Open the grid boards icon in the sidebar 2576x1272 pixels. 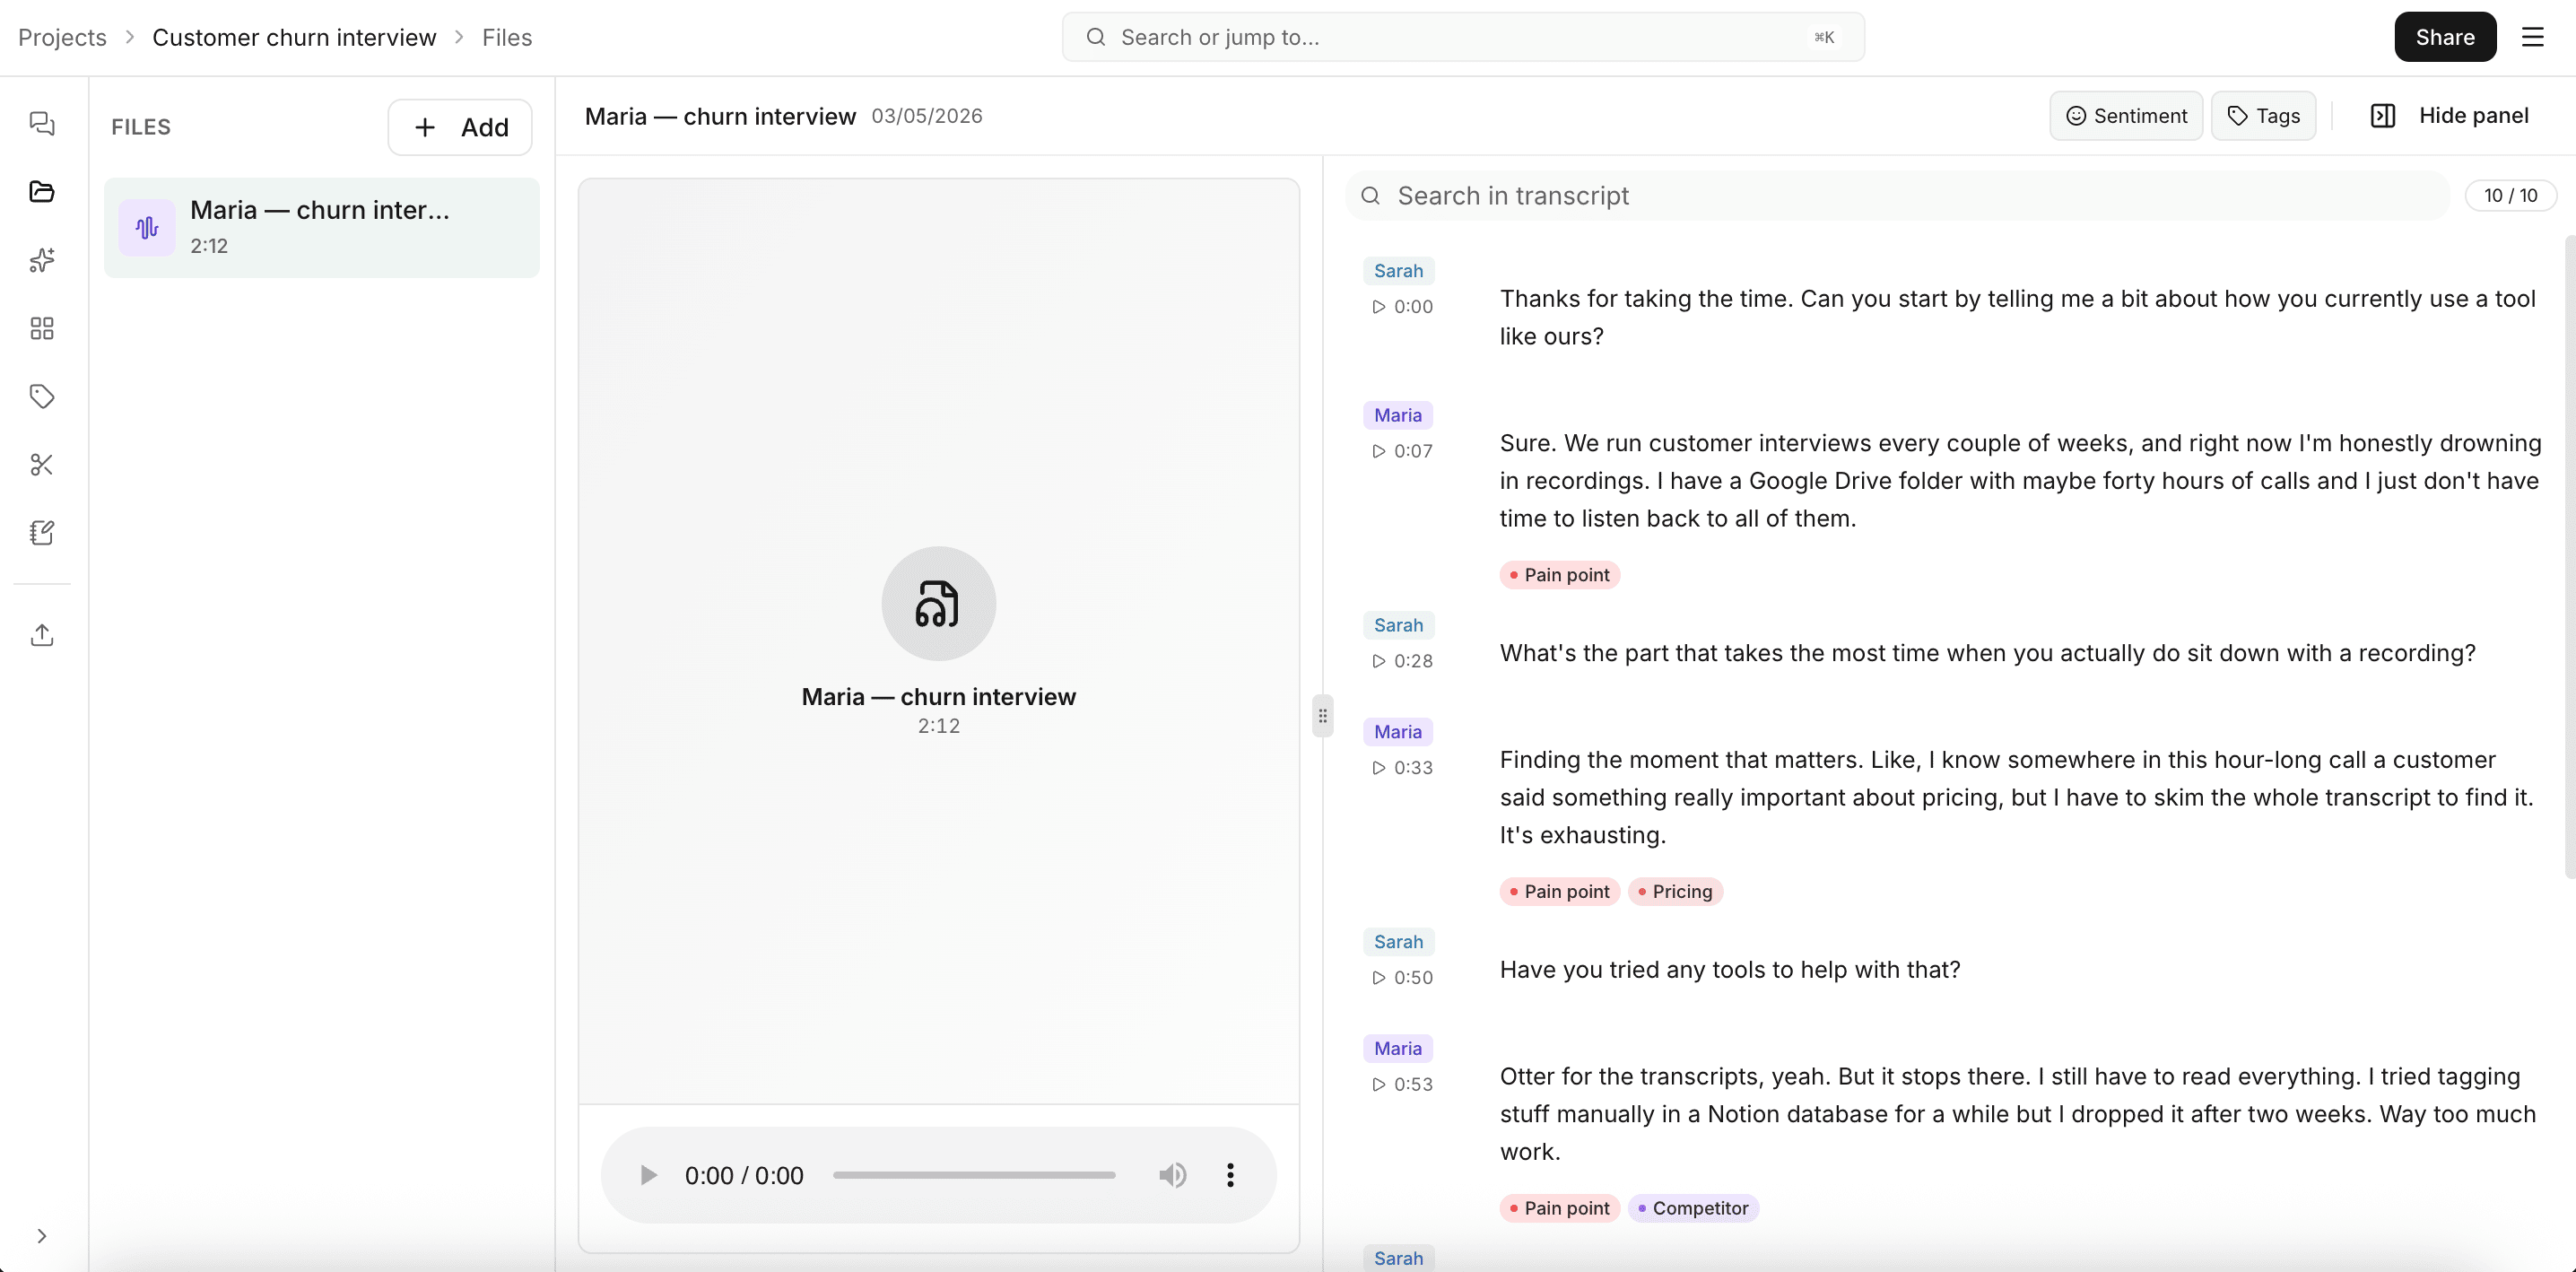[42, 328]
